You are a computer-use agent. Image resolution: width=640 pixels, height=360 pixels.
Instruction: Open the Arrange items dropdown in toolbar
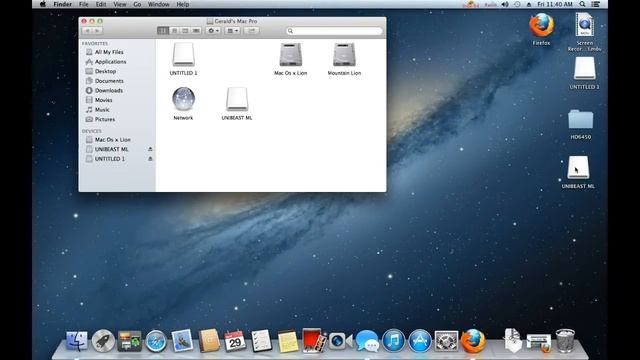[233, 31]
